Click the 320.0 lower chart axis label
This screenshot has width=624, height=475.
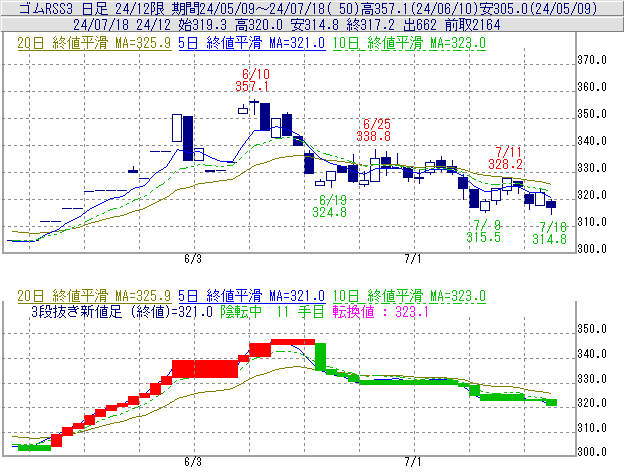tap(592, 403)
